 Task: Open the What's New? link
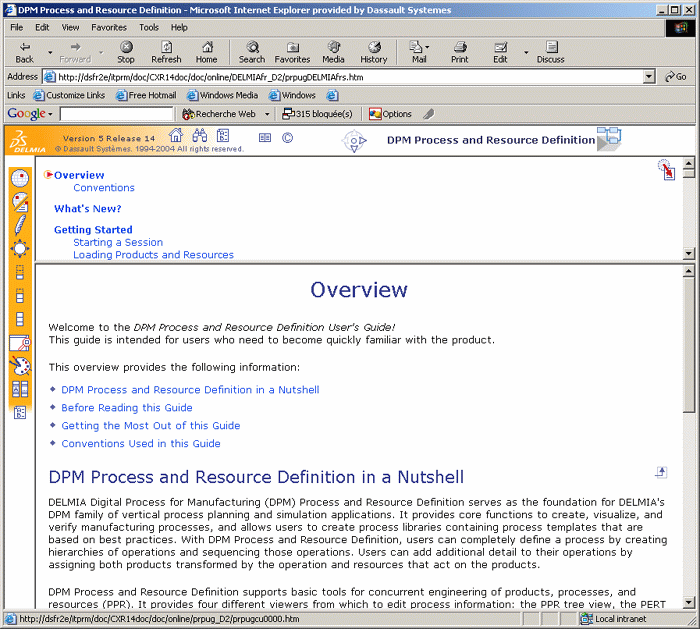[x=88, y=208]
